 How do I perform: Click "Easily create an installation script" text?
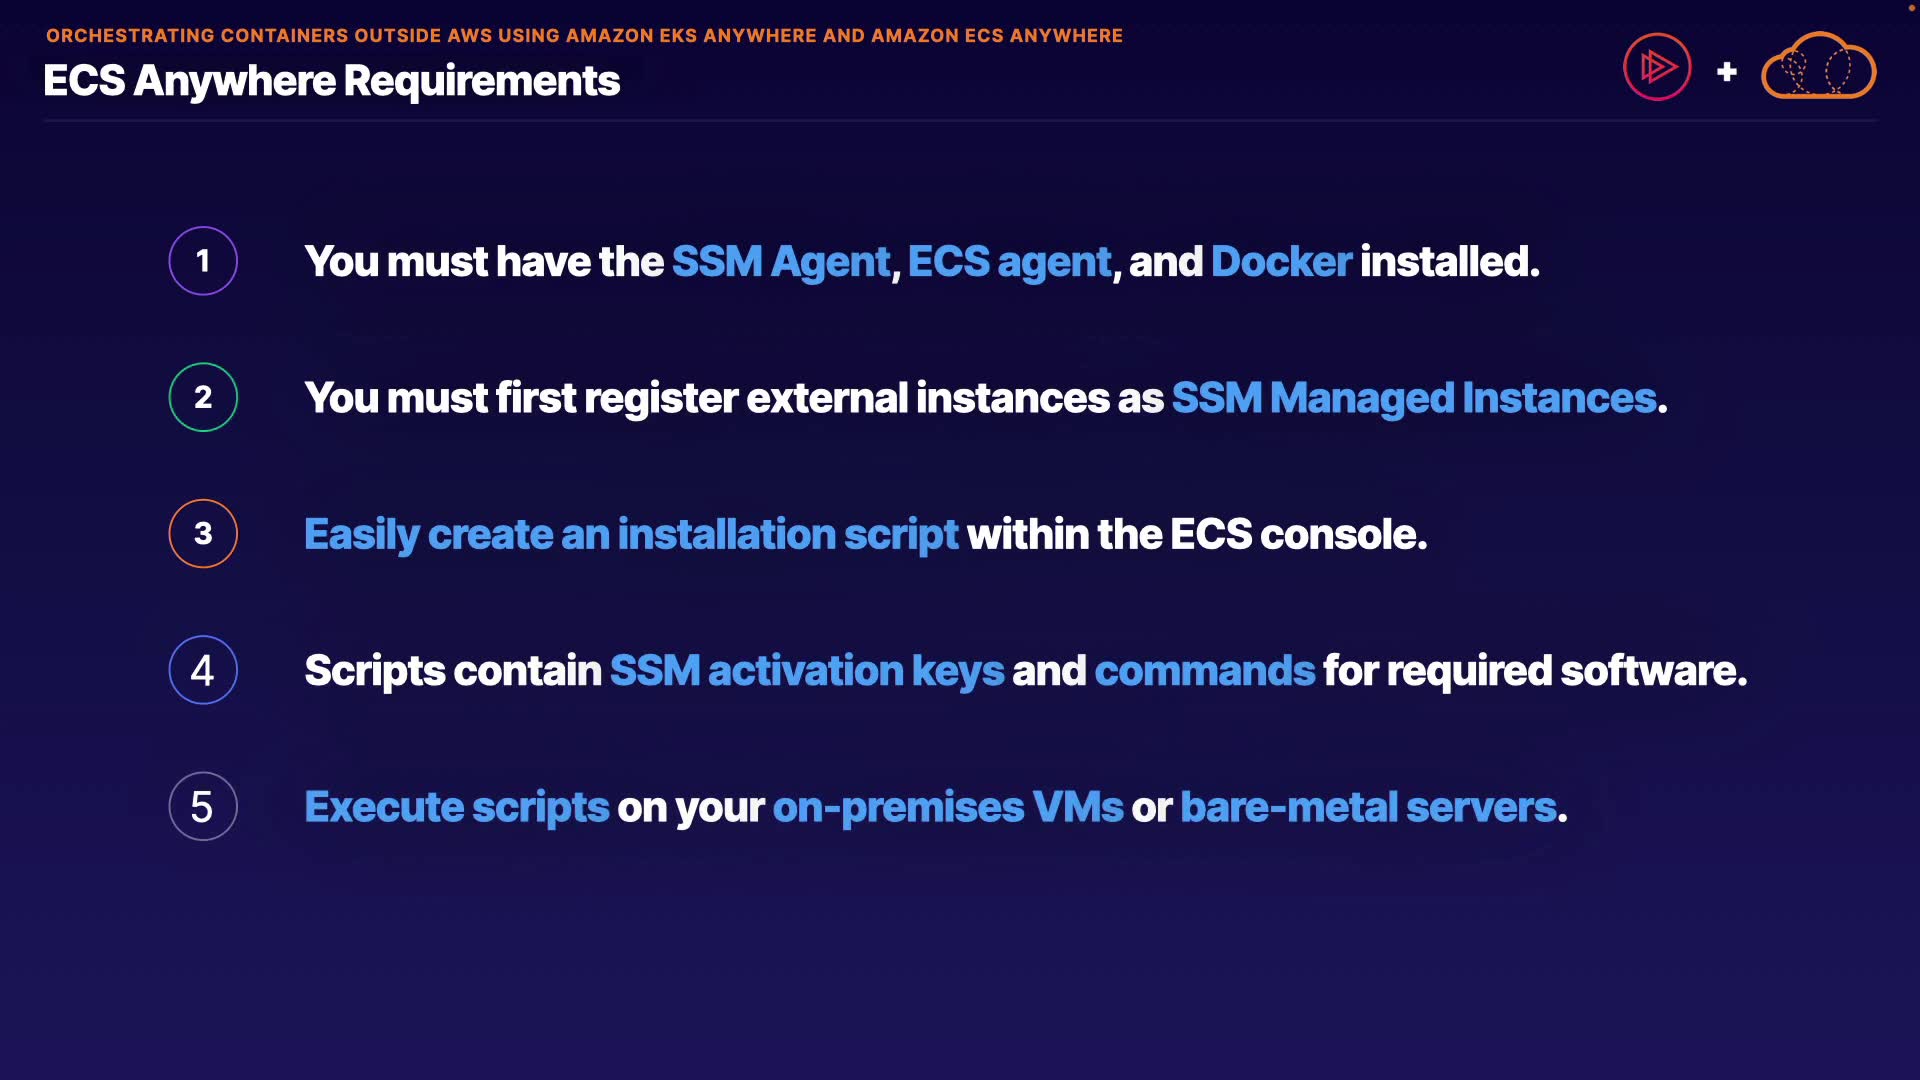click(631, 535)
